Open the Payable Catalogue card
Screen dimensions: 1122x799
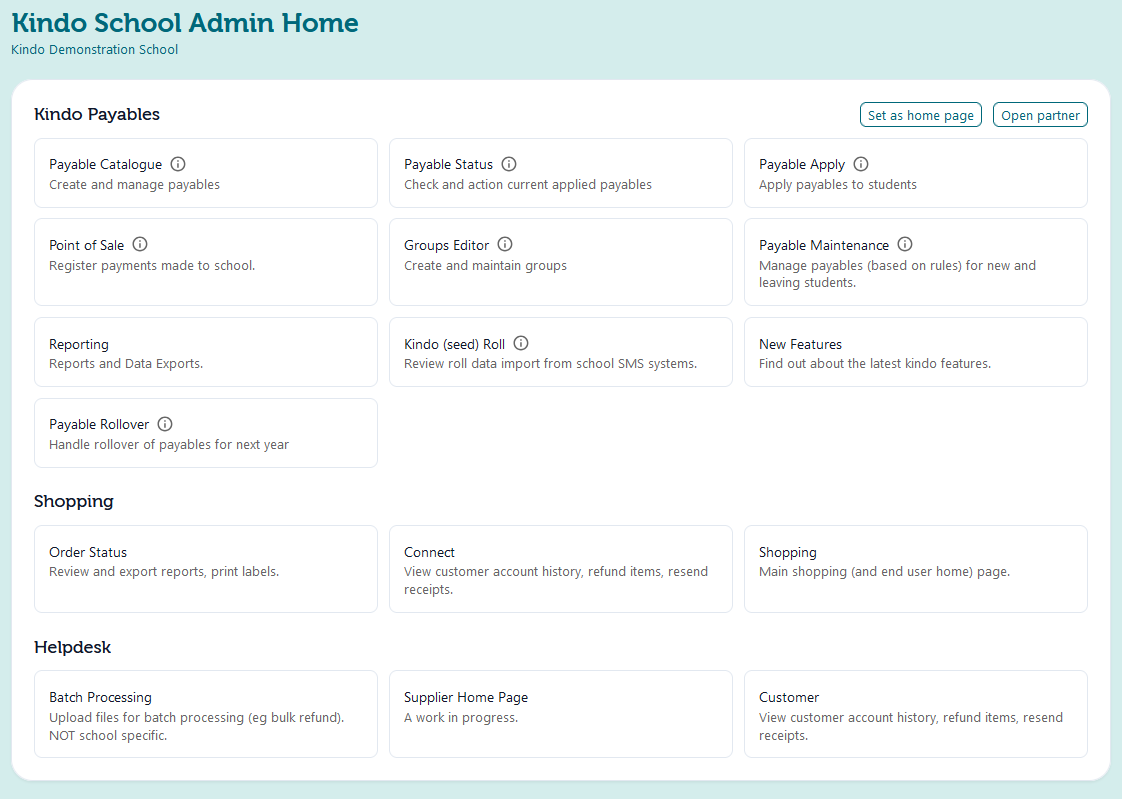click(206, 173)
